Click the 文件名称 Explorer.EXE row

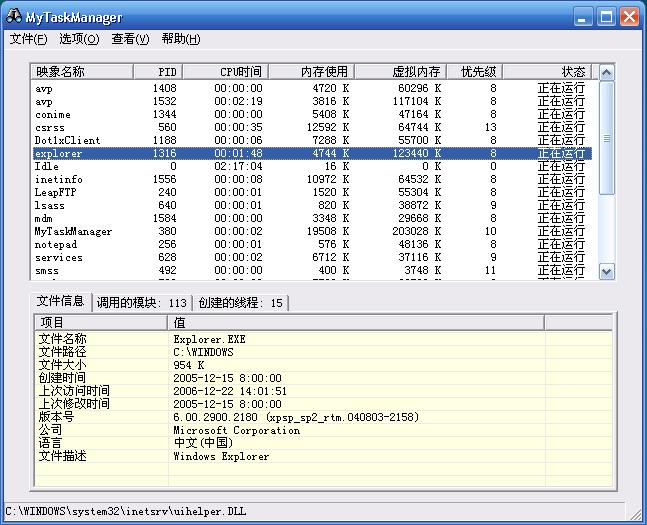tap(324, 339)
